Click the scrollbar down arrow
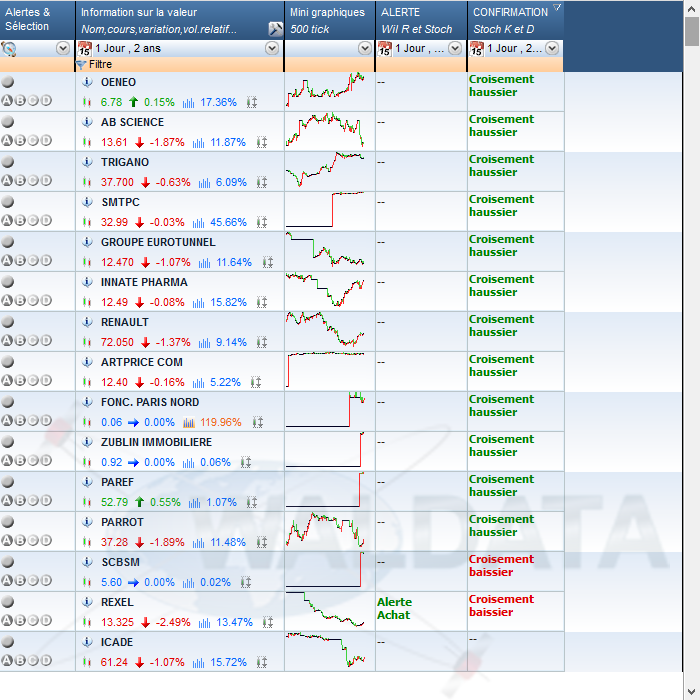This screenshot has height=700, width=700. click(x=692, y=692)
